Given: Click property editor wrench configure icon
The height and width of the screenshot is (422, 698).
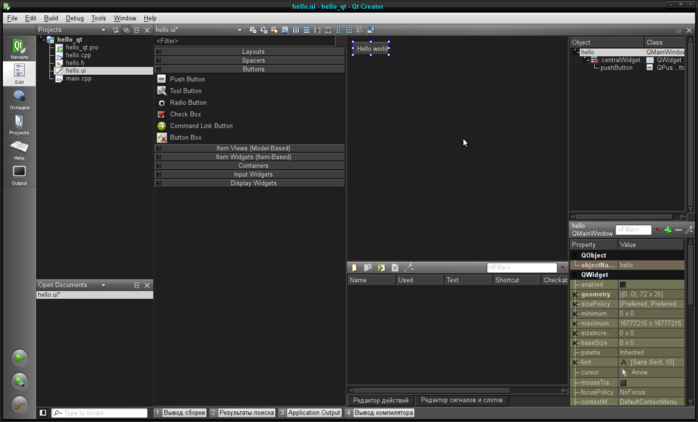Looking at the screenshot, I should tap(689, 230).
